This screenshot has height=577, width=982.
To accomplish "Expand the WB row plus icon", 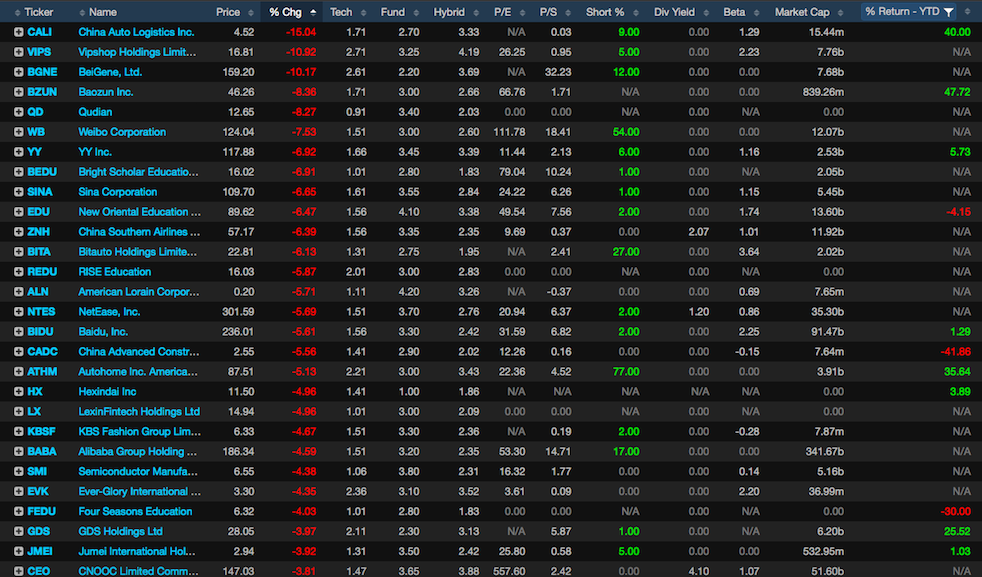I will (x=19, y=132).
